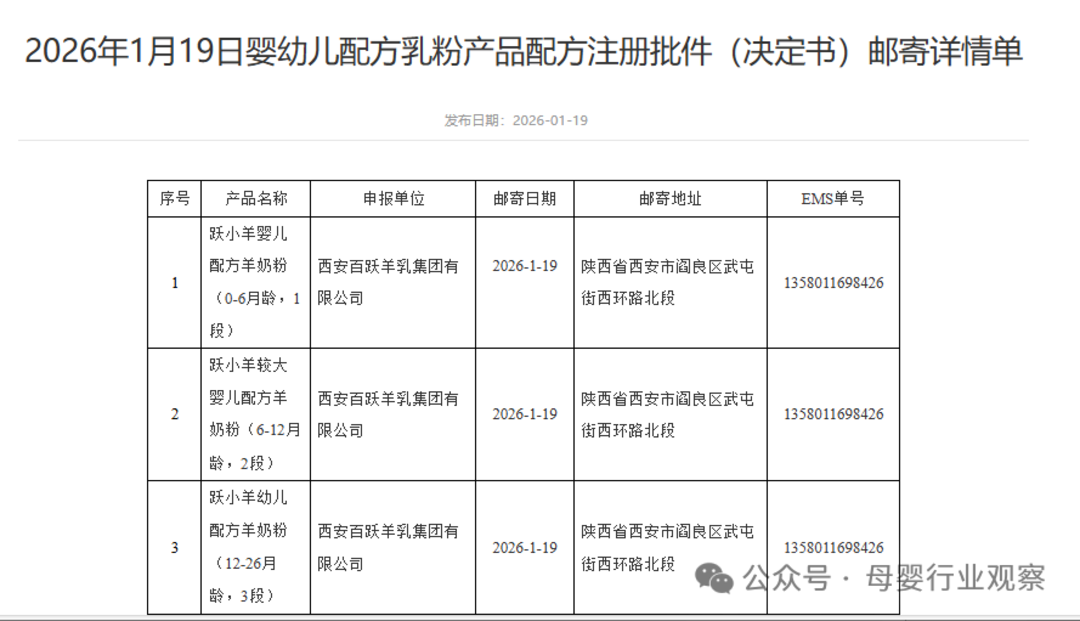Select the 跃小羊婴儿配方羊奶粉 1段 product cell
The height and width of the screenshot is (621, 1080).
(x=254, y=282)
